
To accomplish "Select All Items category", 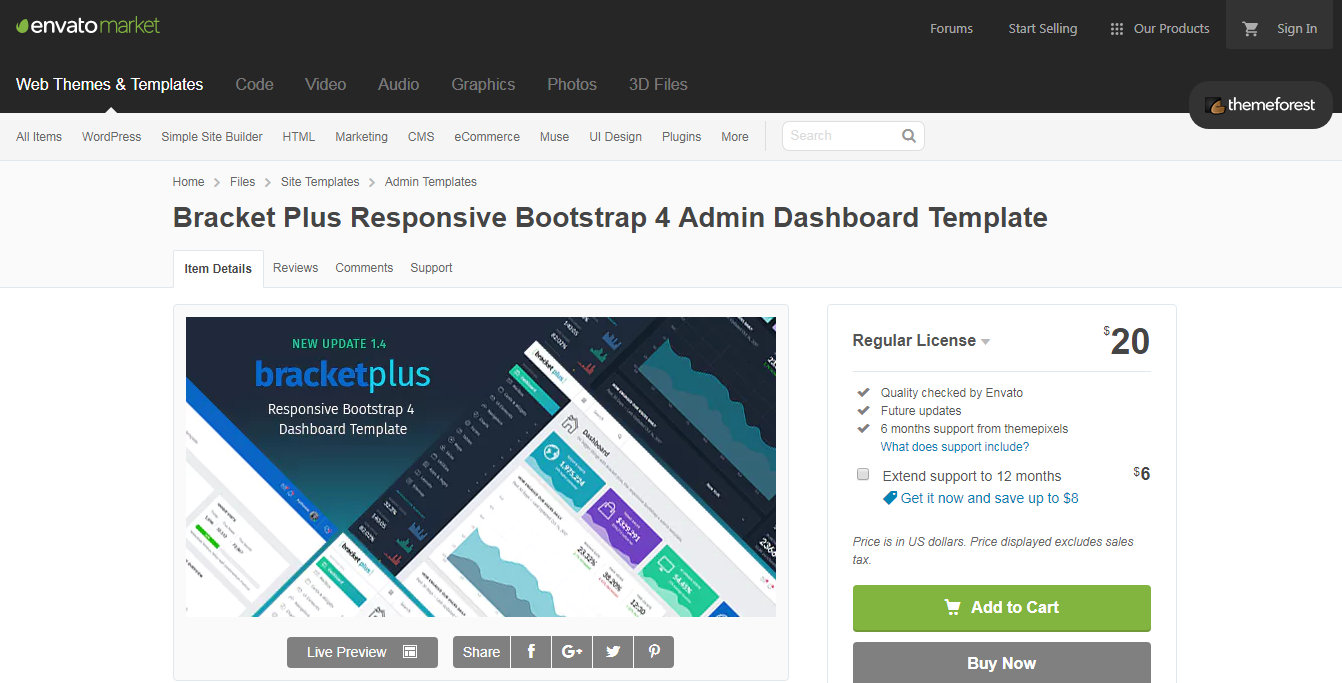I will coord(39,137).
